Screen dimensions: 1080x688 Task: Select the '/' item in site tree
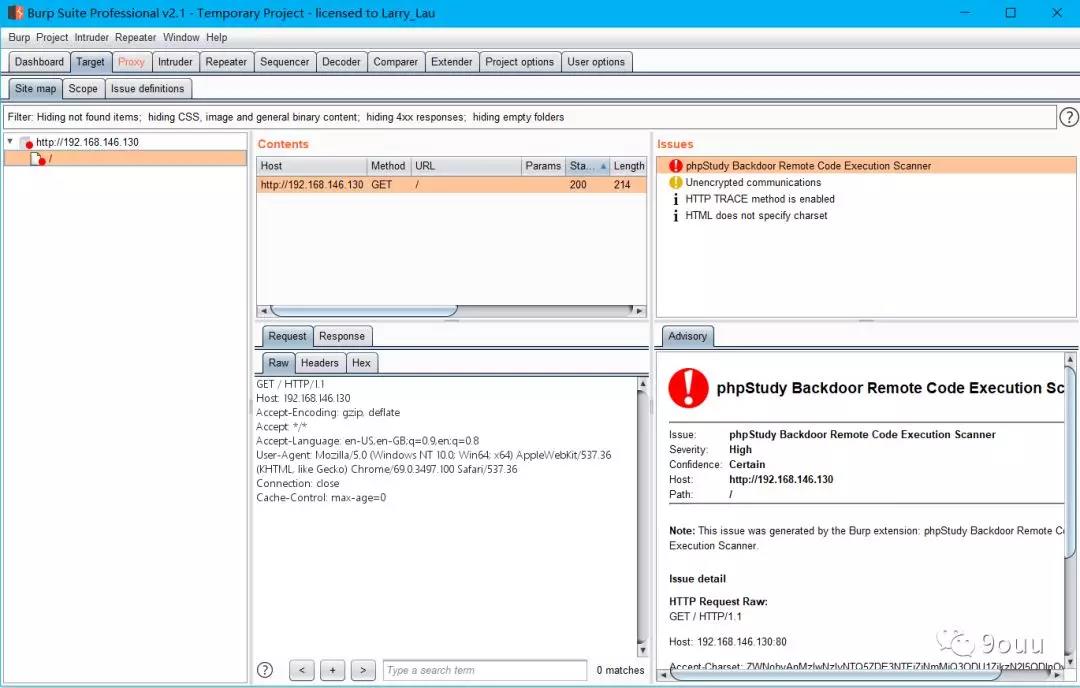click(125, 159)
